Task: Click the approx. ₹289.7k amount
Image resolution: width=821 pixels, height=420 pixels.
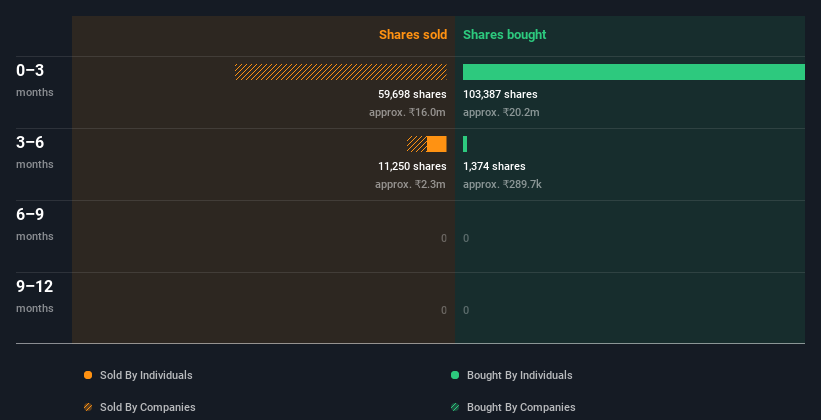Action: pos(502,184)
